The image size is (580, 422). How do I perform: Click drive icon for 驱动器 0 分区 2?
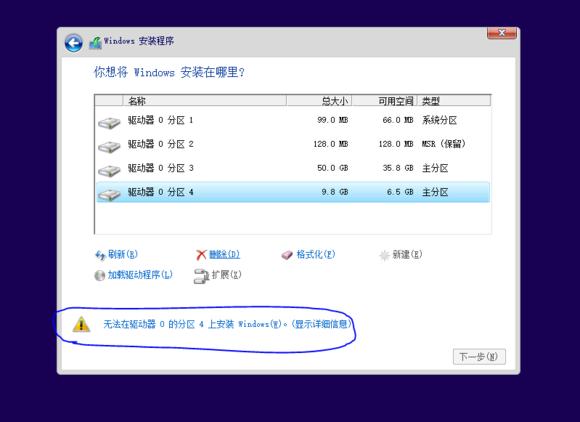tap(109, 146)
